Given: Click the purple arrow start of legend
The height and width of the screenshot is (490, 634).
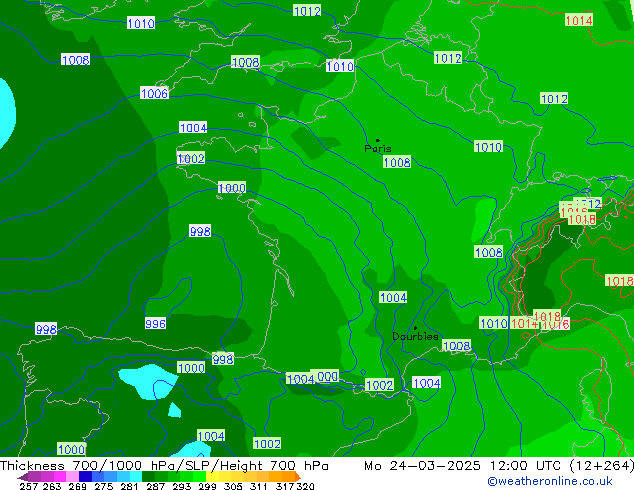Looking at the screenshot, I should coord(23,477).
